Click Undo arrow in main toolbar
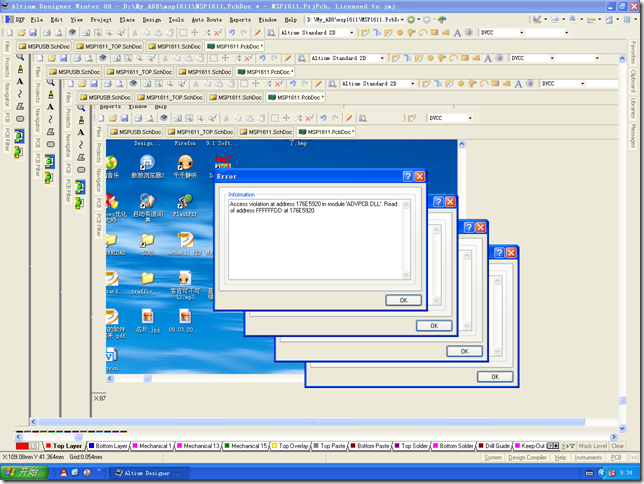The image size is (644, 484). (x=232, y=32)
